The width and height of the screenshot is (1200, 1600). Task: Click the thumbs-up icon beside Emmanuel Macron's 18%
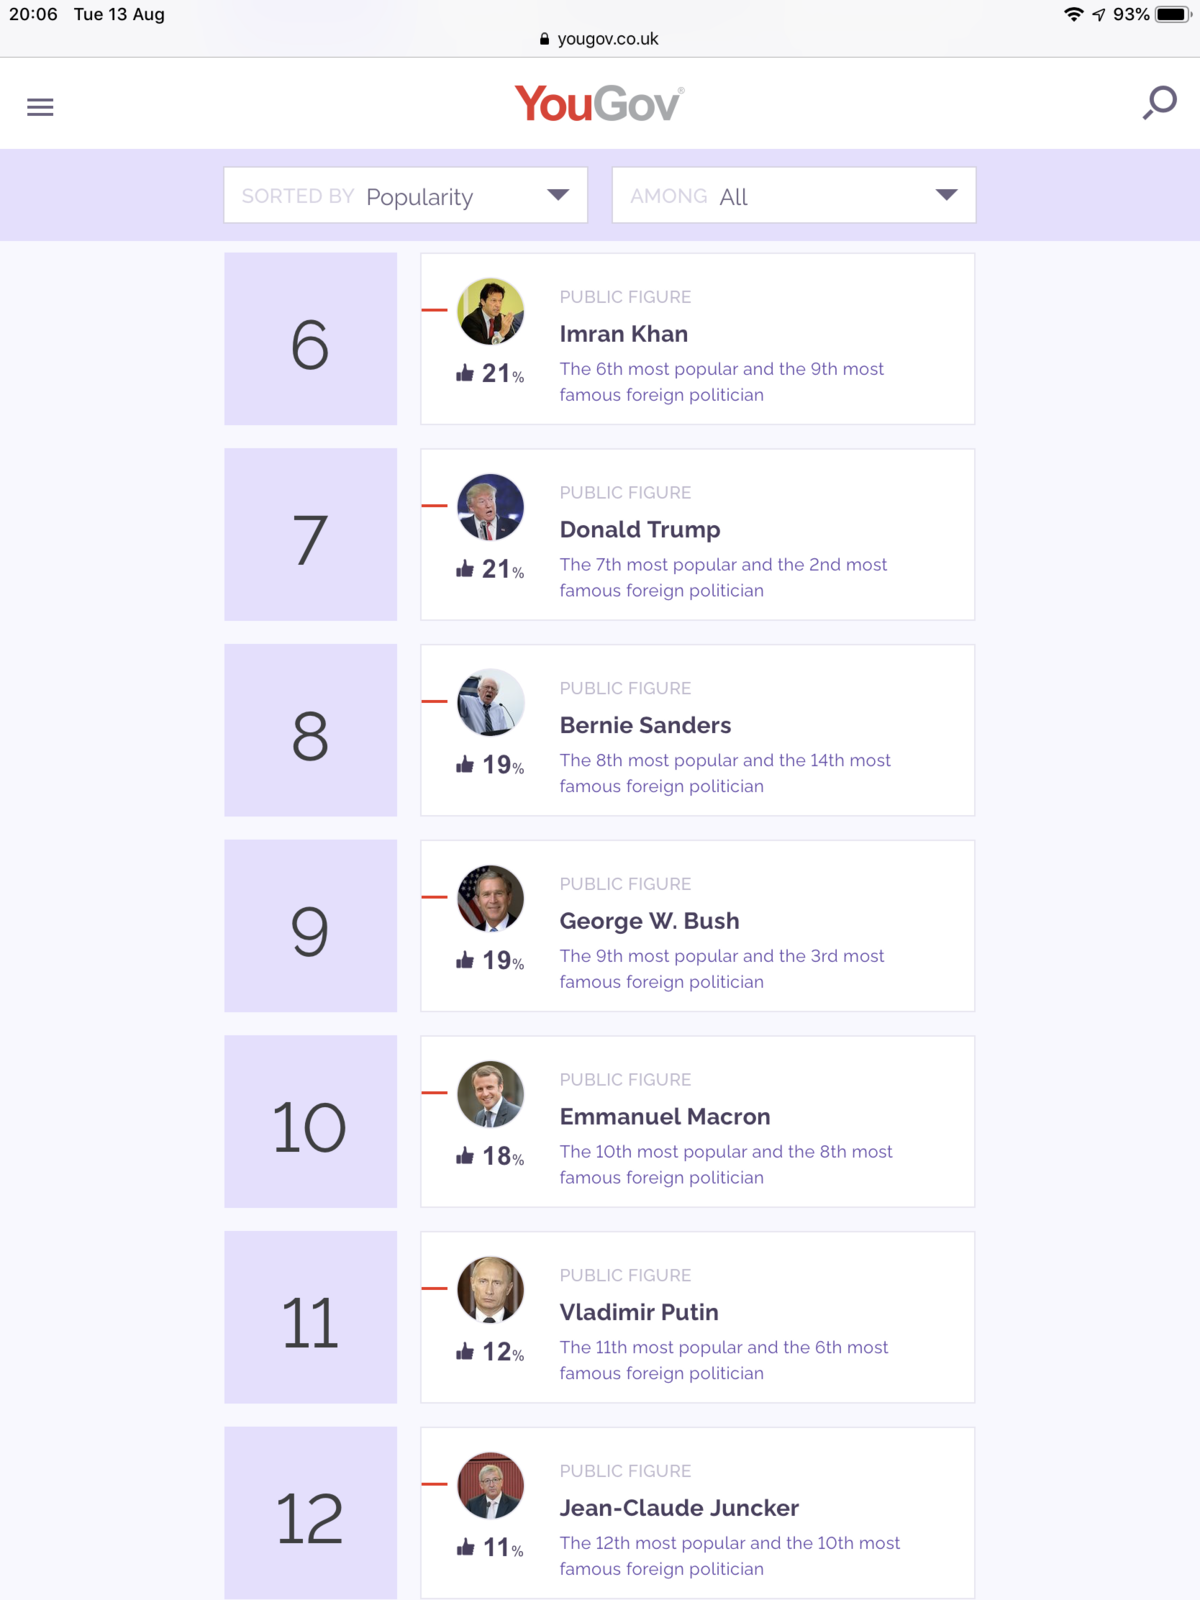point(465,1157)
